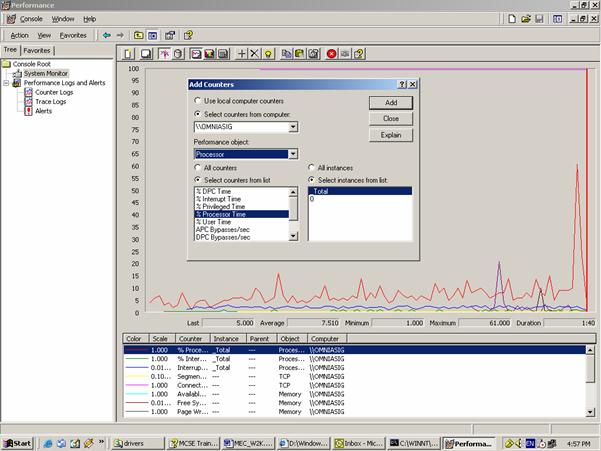Click the Clear Display toolbar icon

pos(146,53)
